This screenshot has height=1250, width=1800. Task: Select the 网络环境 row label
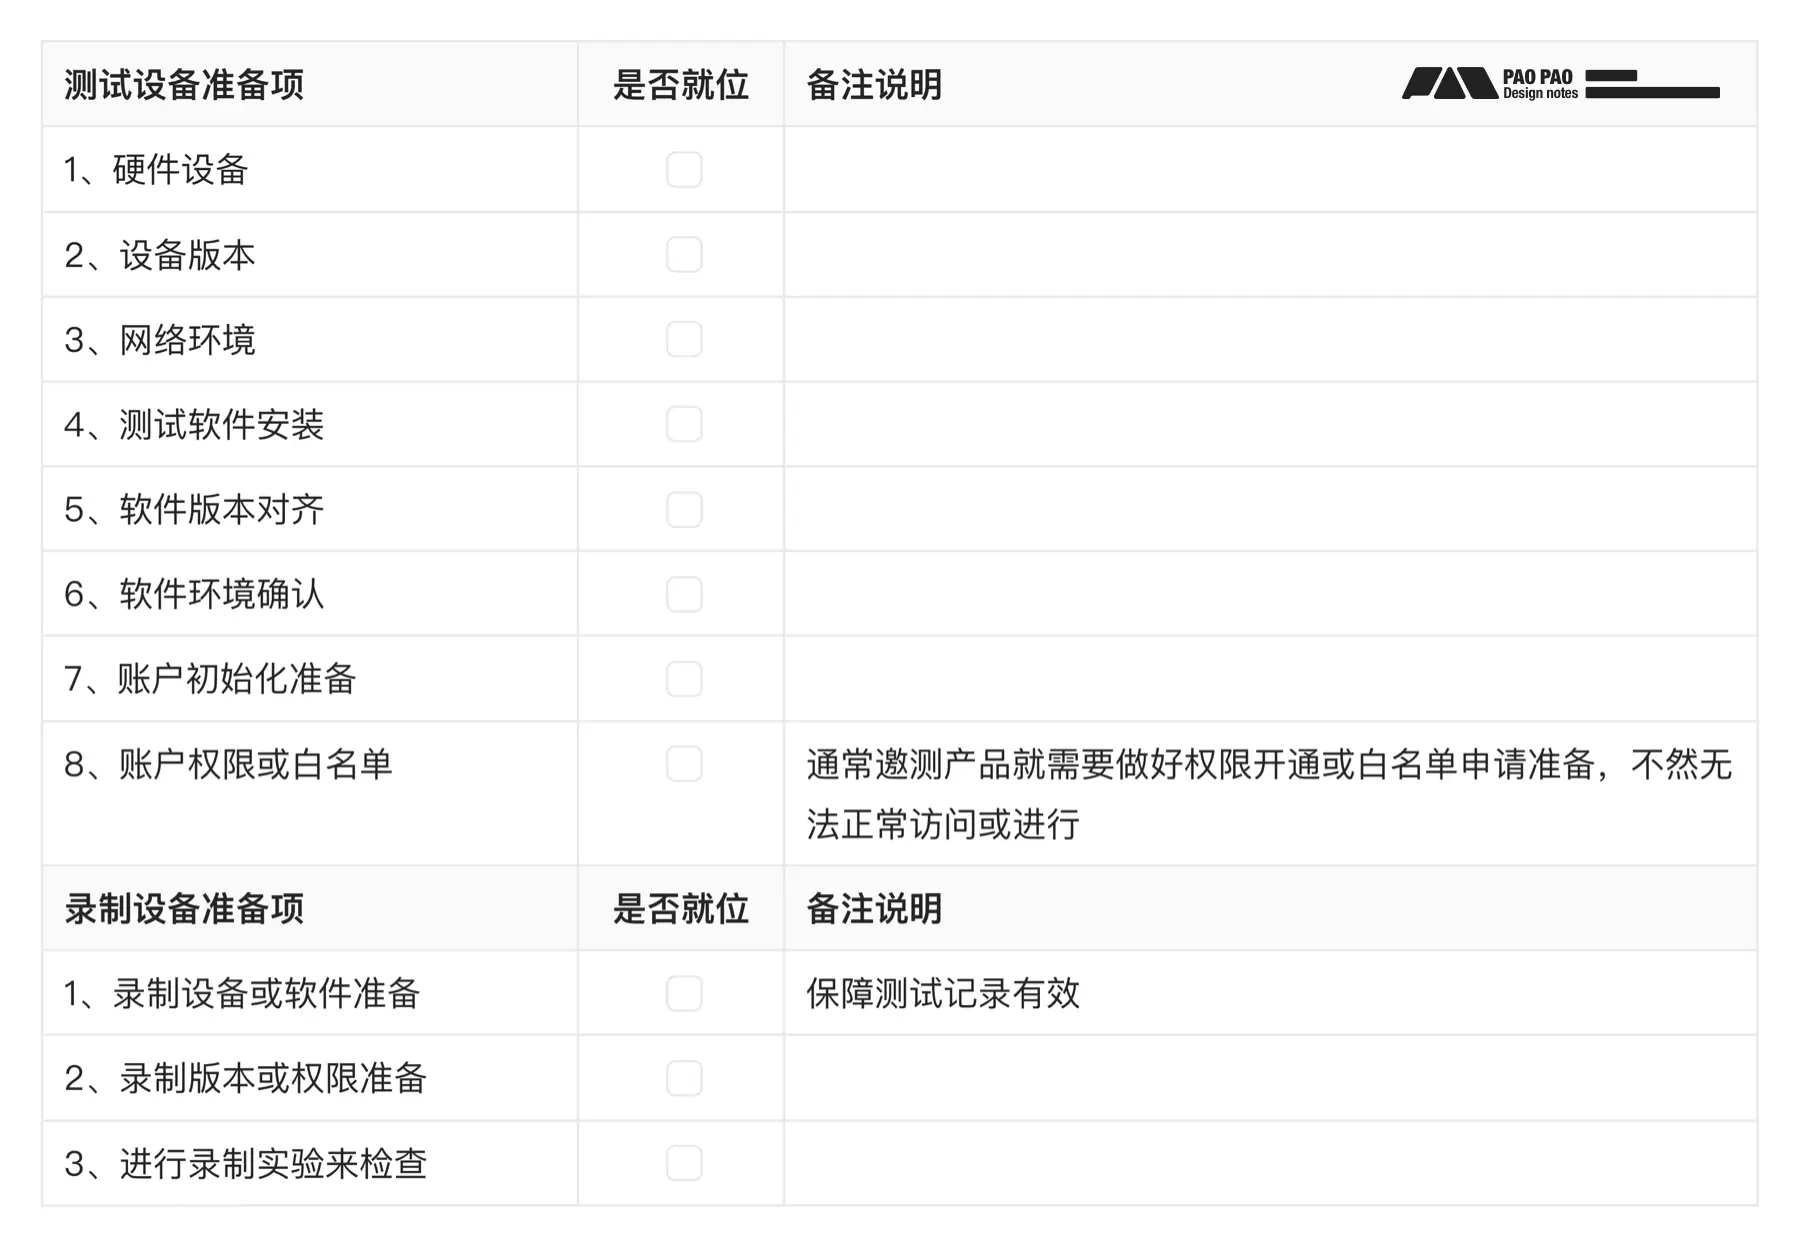coord(187,340)
